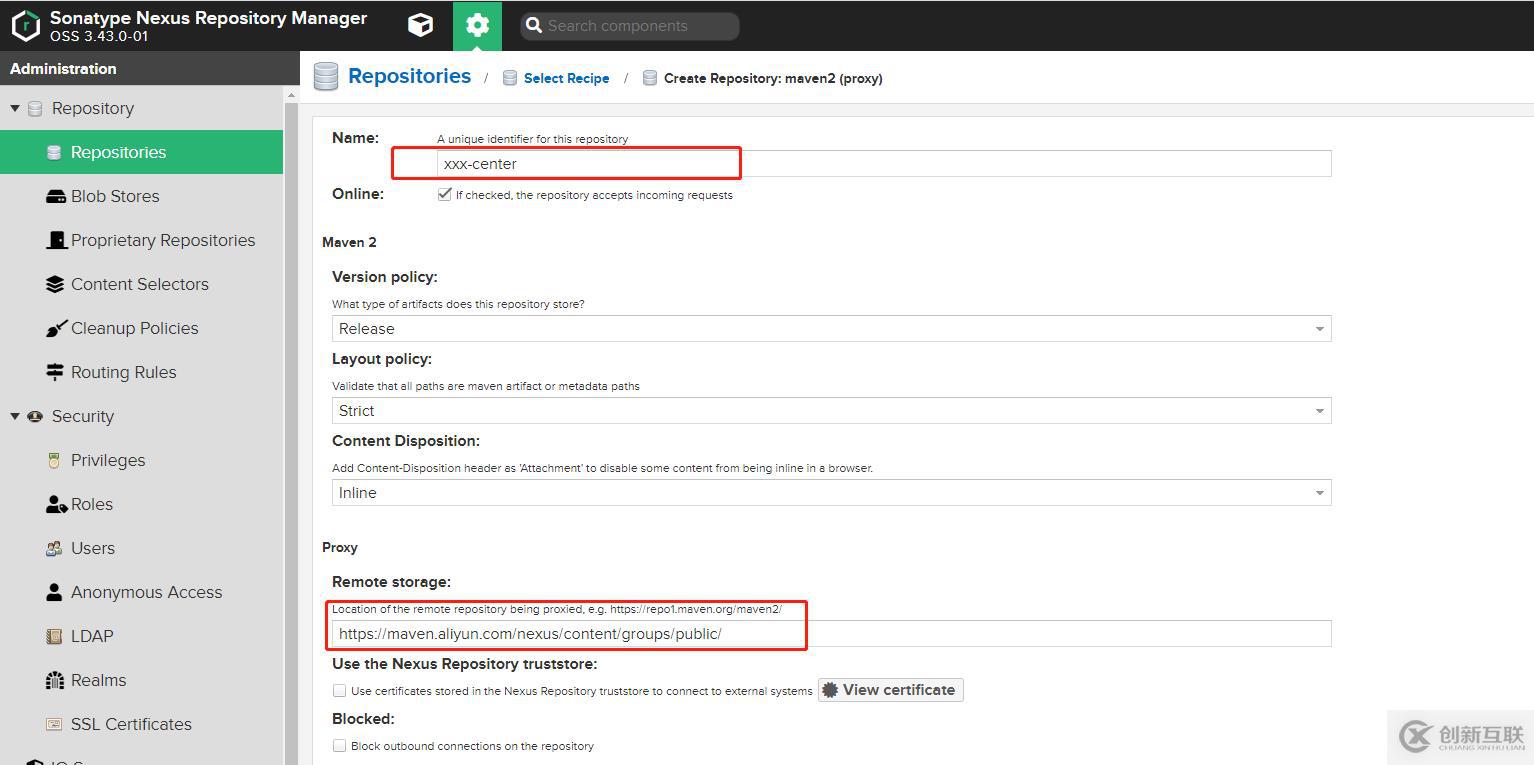Click the large Repositories header database icon
1534x765 pixels.
[x=326, y=77]
